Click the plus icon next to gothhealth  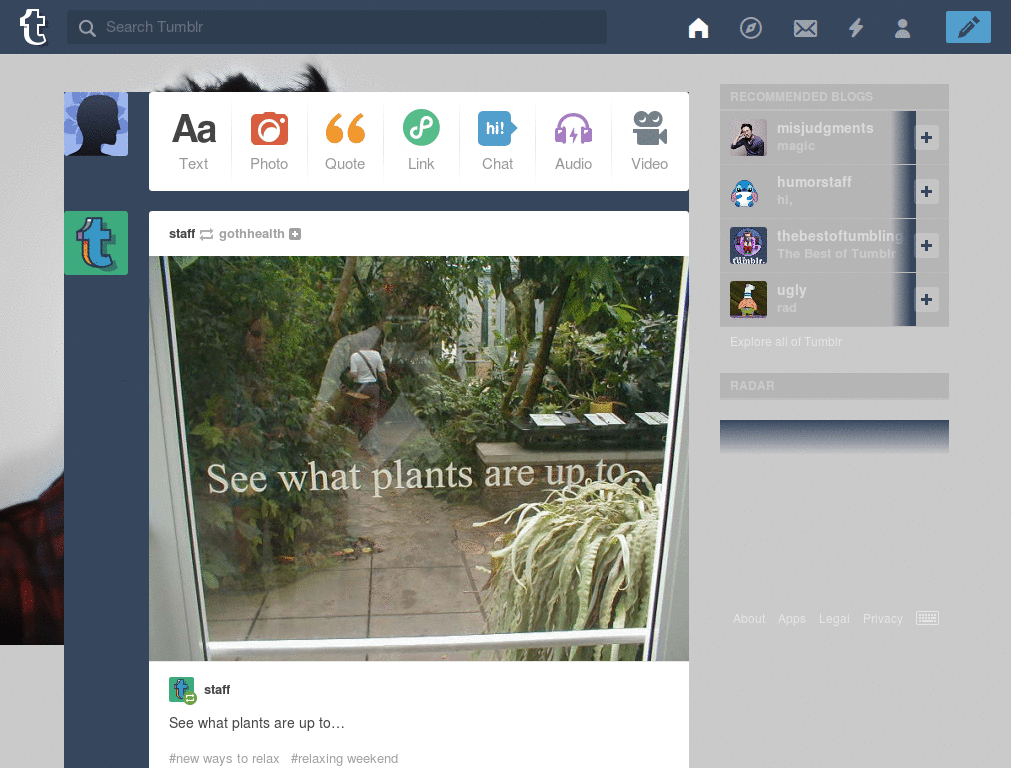pyautogui.click(x=295, y=234)
